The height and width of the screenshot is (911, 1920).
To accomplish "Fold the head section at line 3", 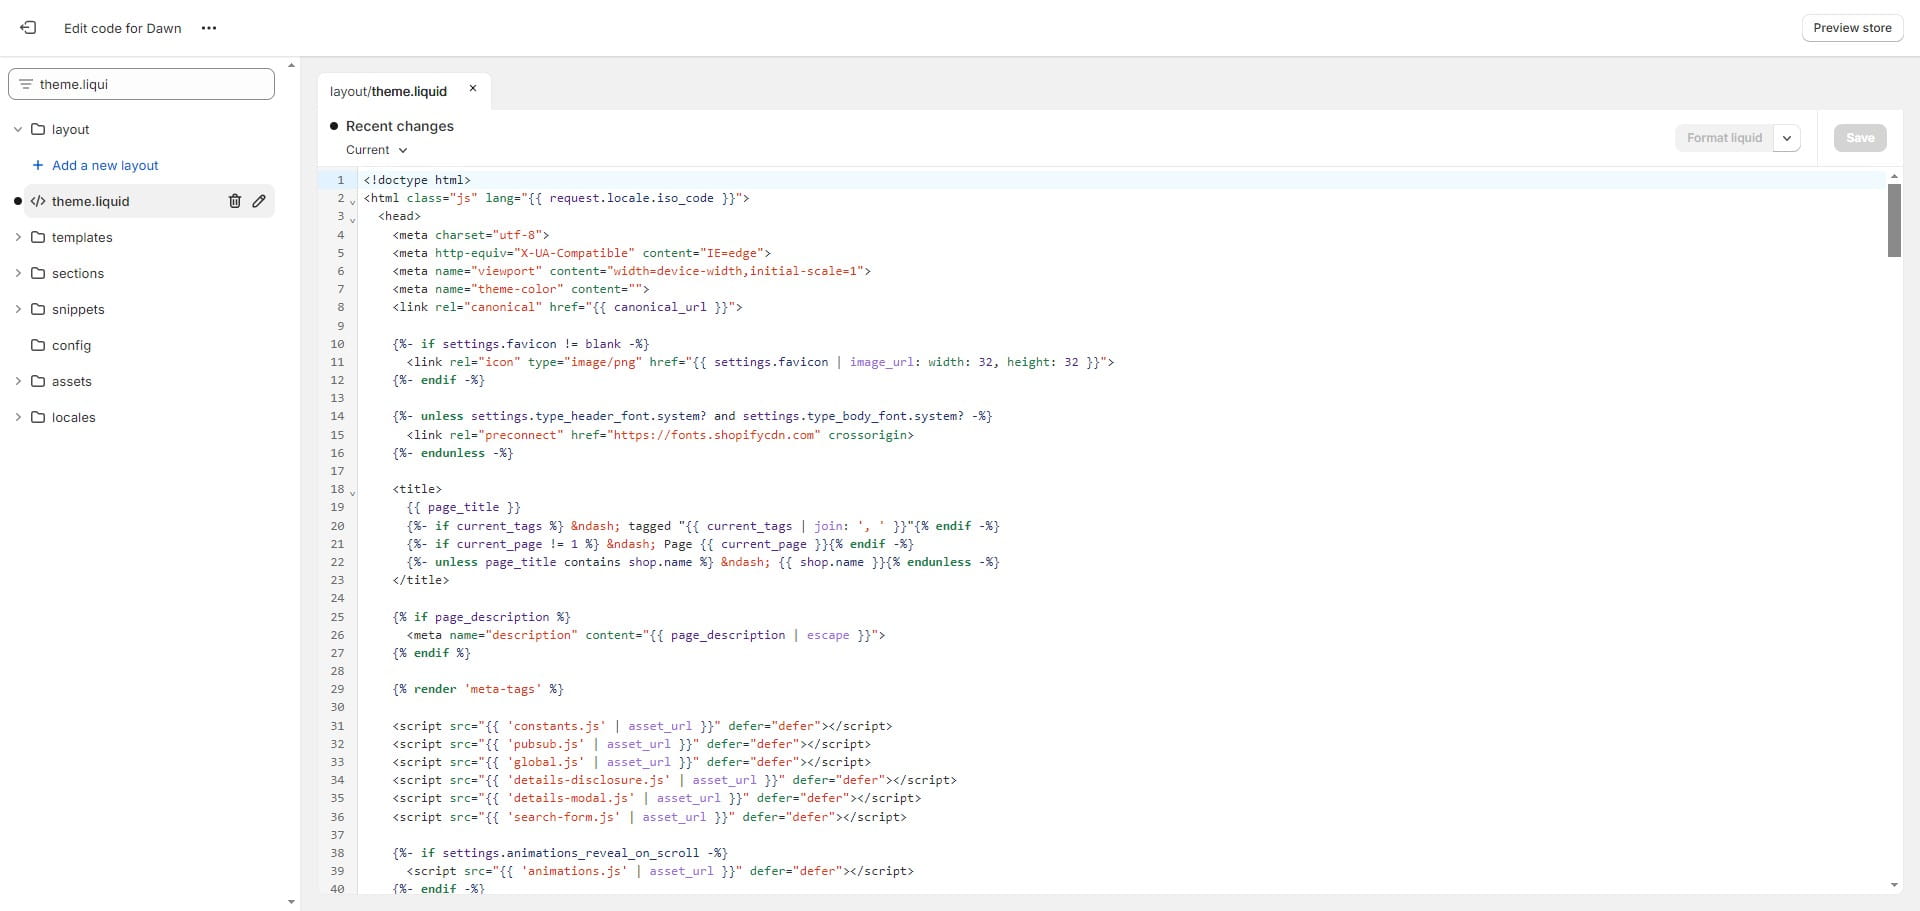I will pyautogui.click(x=352, y=217).
